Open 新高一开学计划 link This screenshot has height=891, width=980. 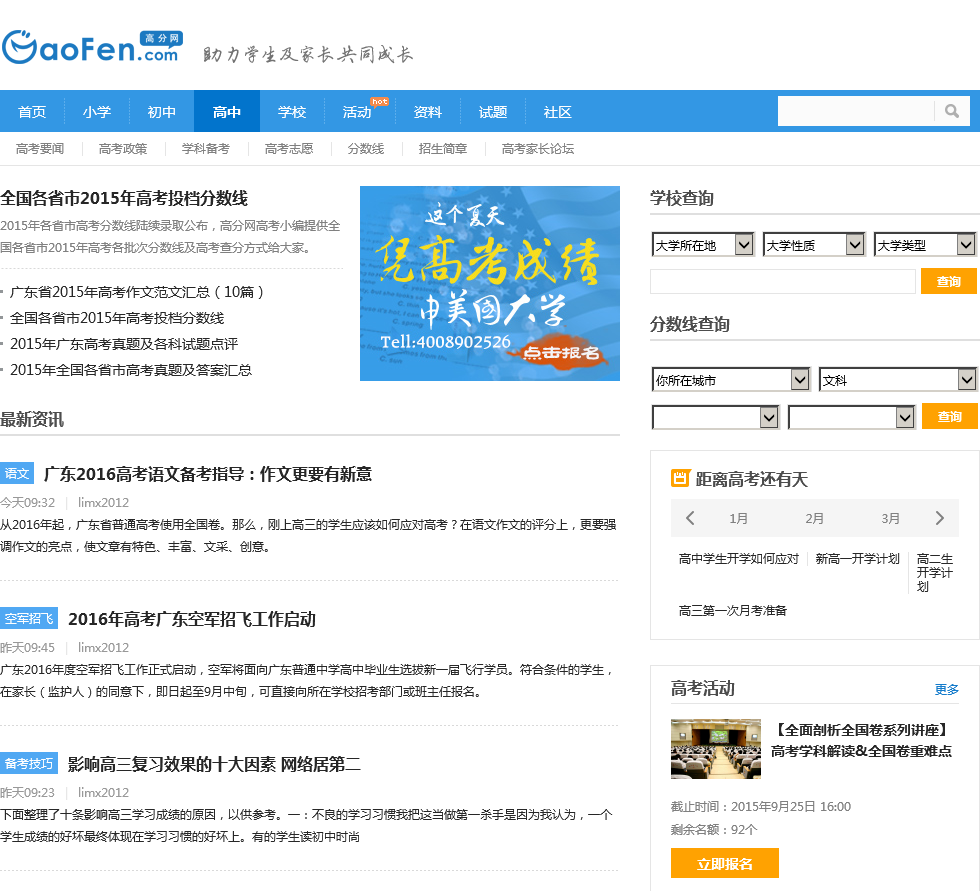pyautogui.click(x=858, y=559)
